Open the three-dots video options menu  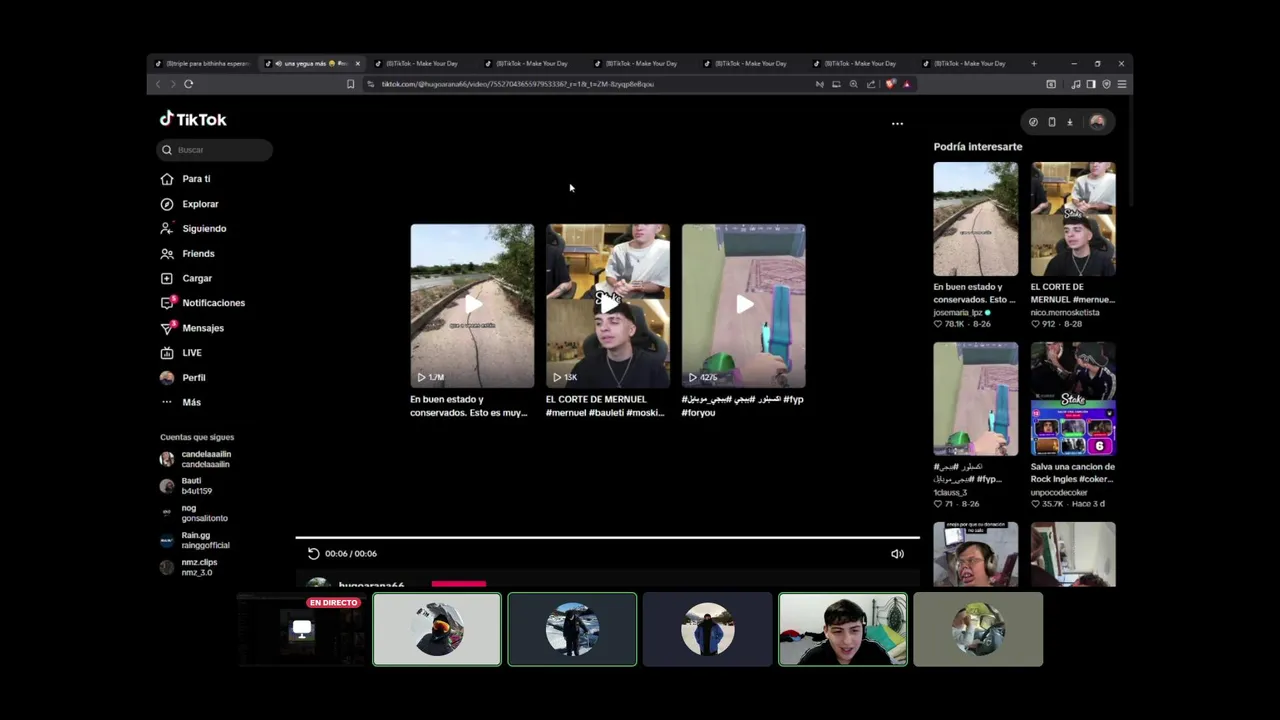tap(897, 124)
